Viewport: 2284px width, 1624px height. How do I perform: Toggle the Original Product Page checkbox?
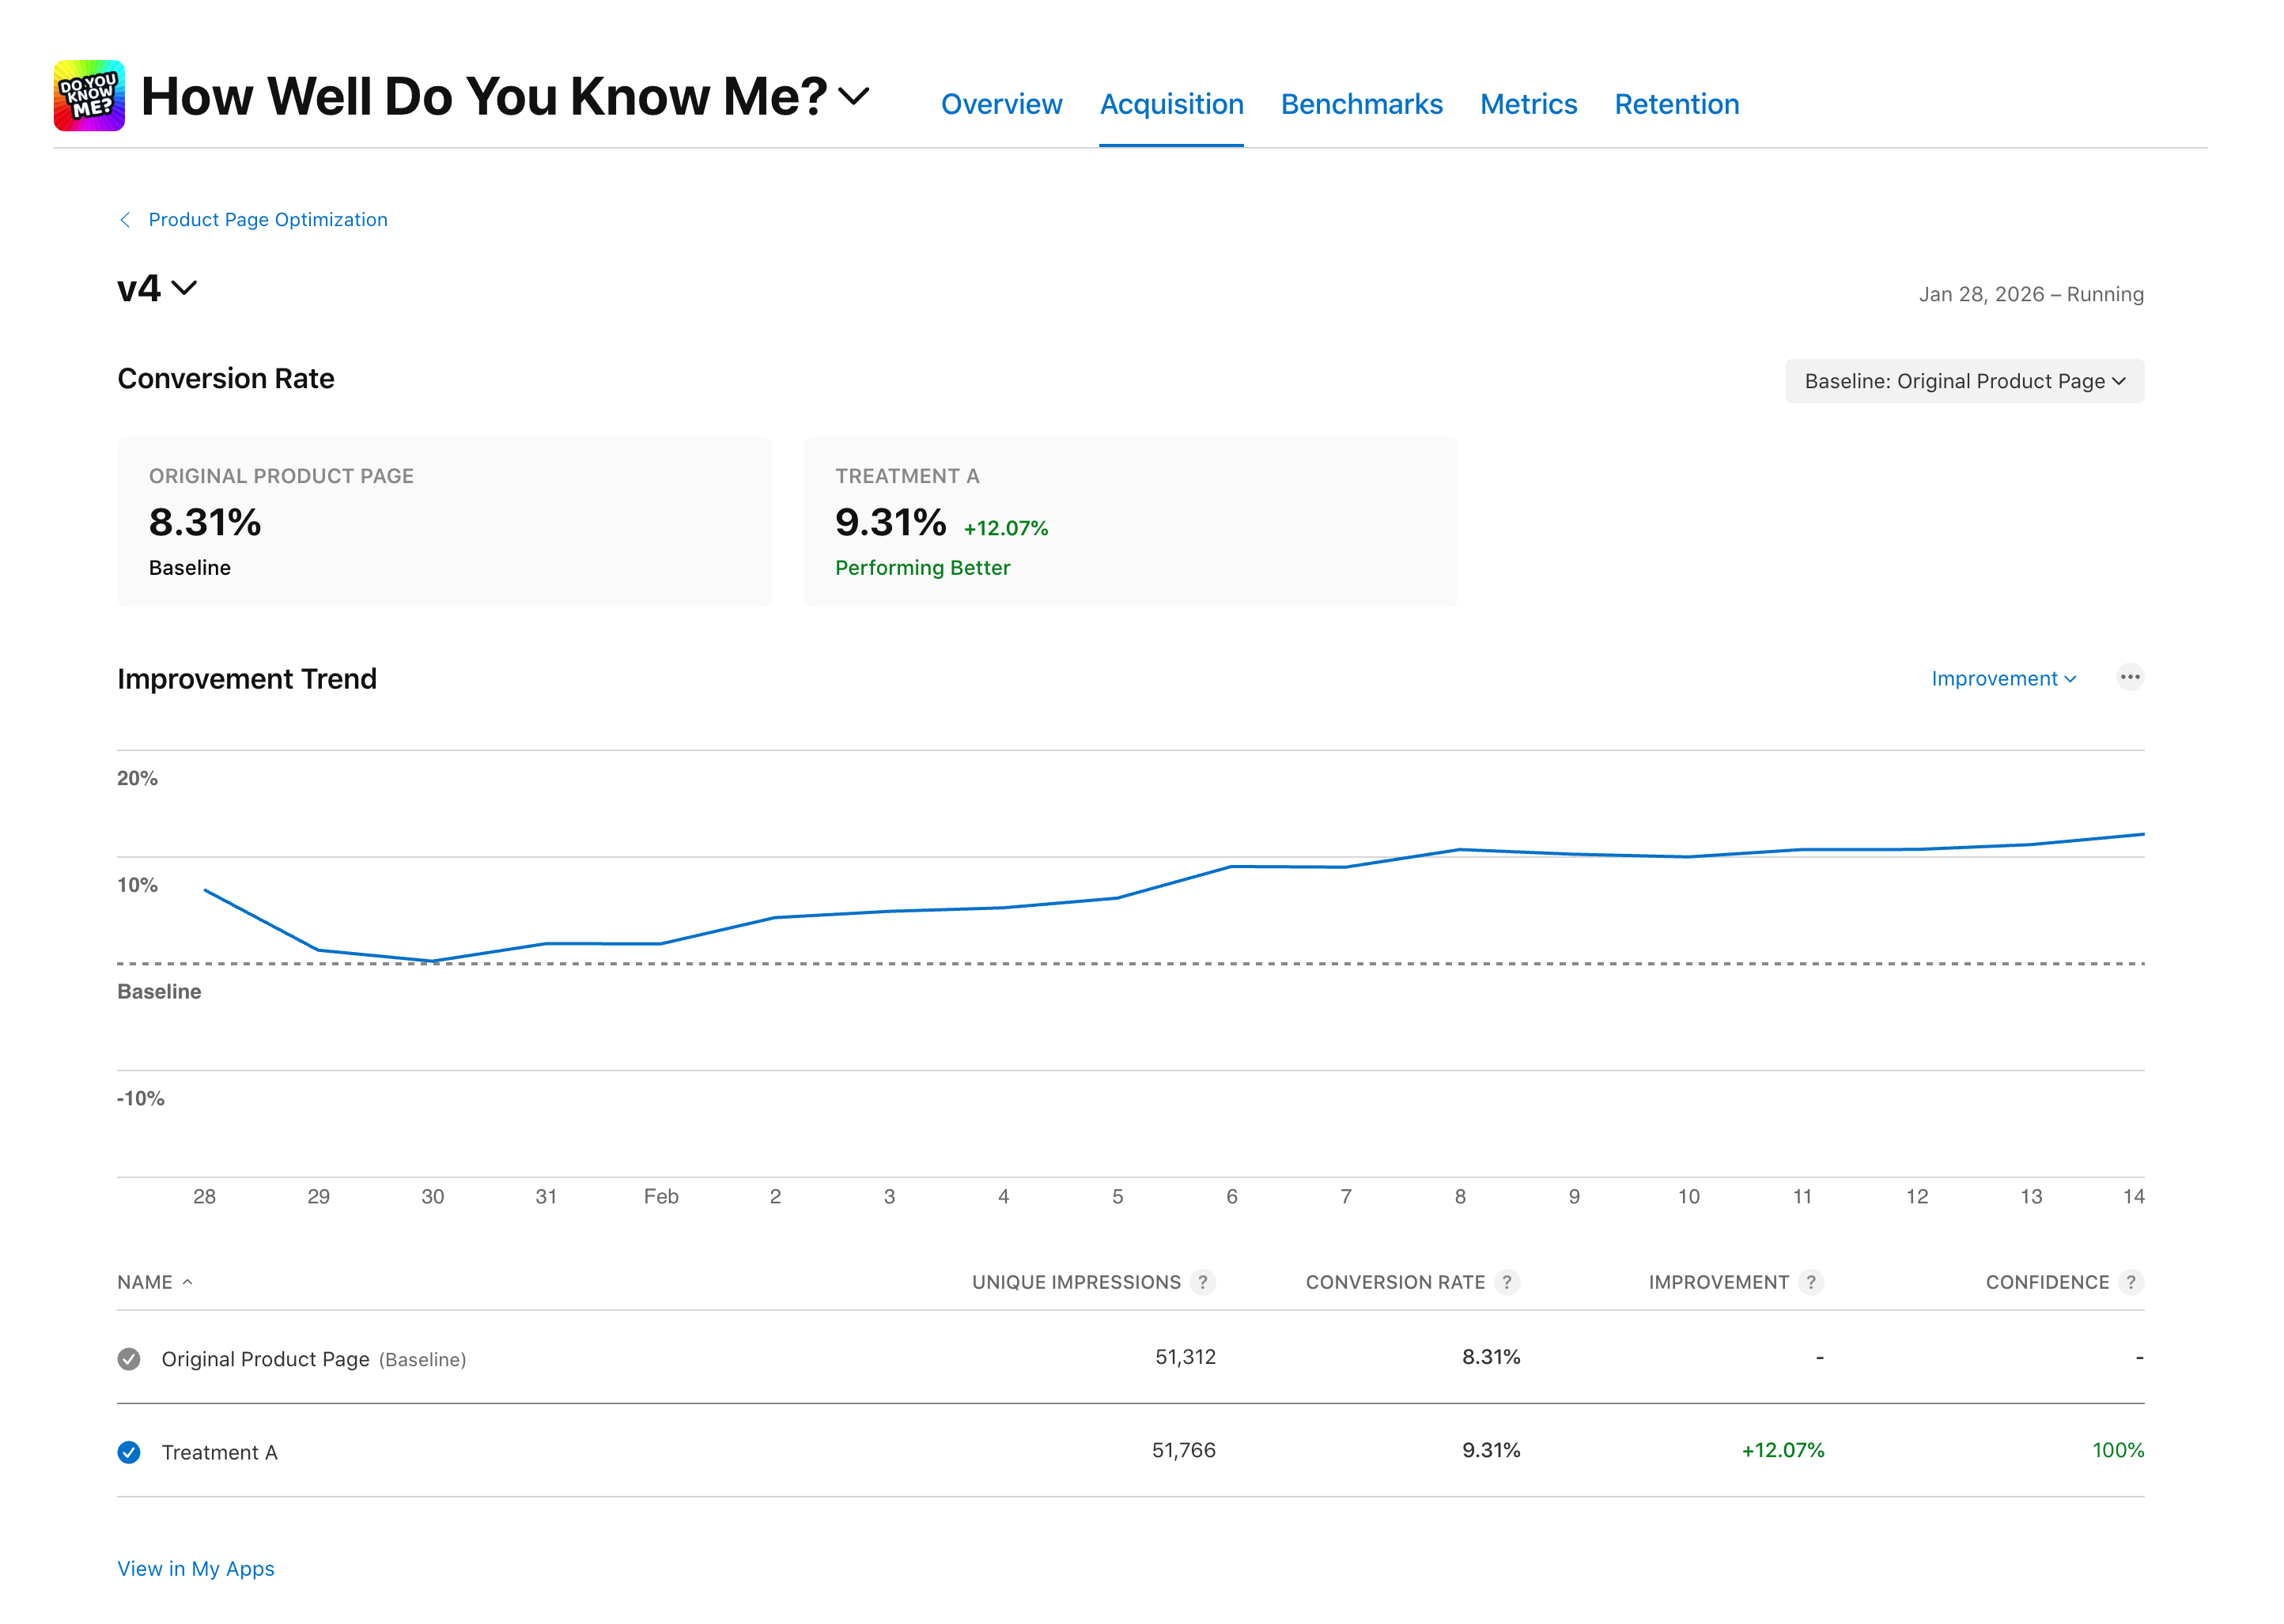[x=129, y=1359]
